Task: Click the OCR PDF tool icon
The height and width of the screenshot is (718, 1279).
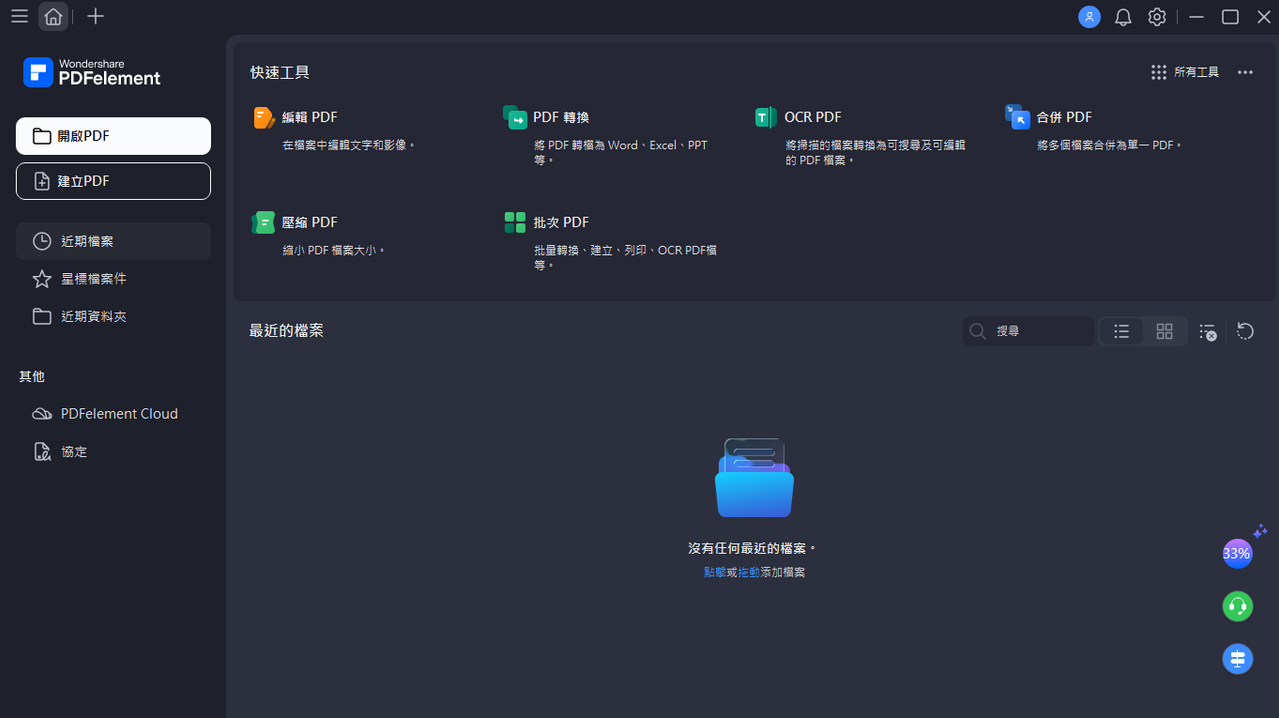Action: (x=766, y=118)
